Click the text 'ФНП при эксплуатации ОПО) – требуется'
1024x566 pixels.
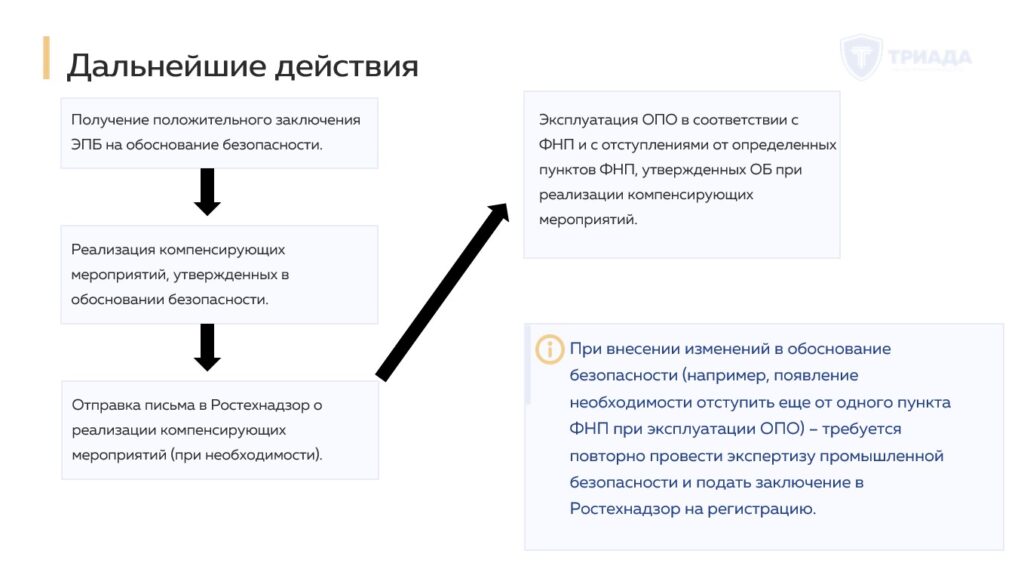click(x=735, y=429)
